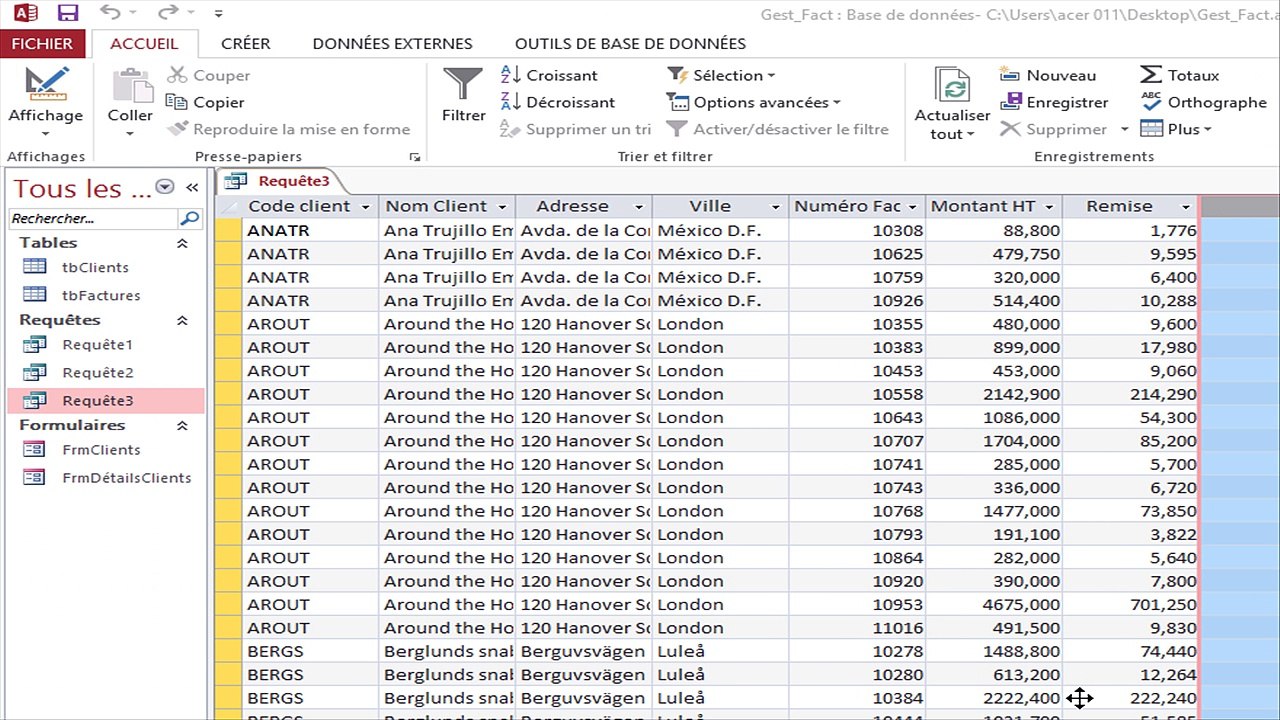
Task: Click the Totaux sigma icon
Action: click(1151, 75)
